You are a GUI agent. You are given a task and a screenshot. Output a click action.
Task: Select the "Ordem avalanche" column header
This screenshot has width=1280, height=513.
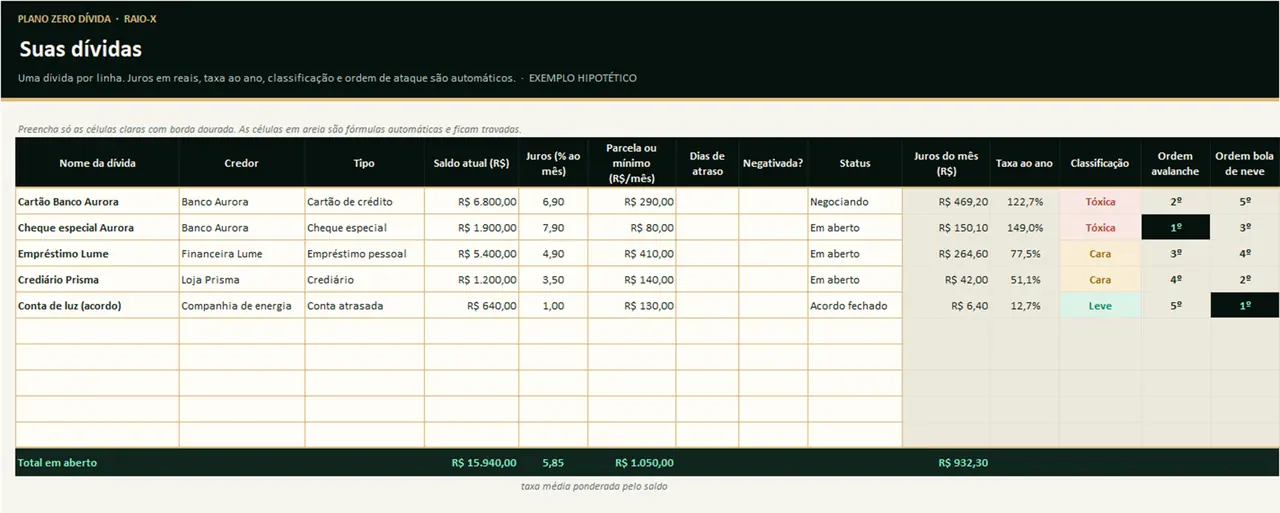coord(1176,163)
